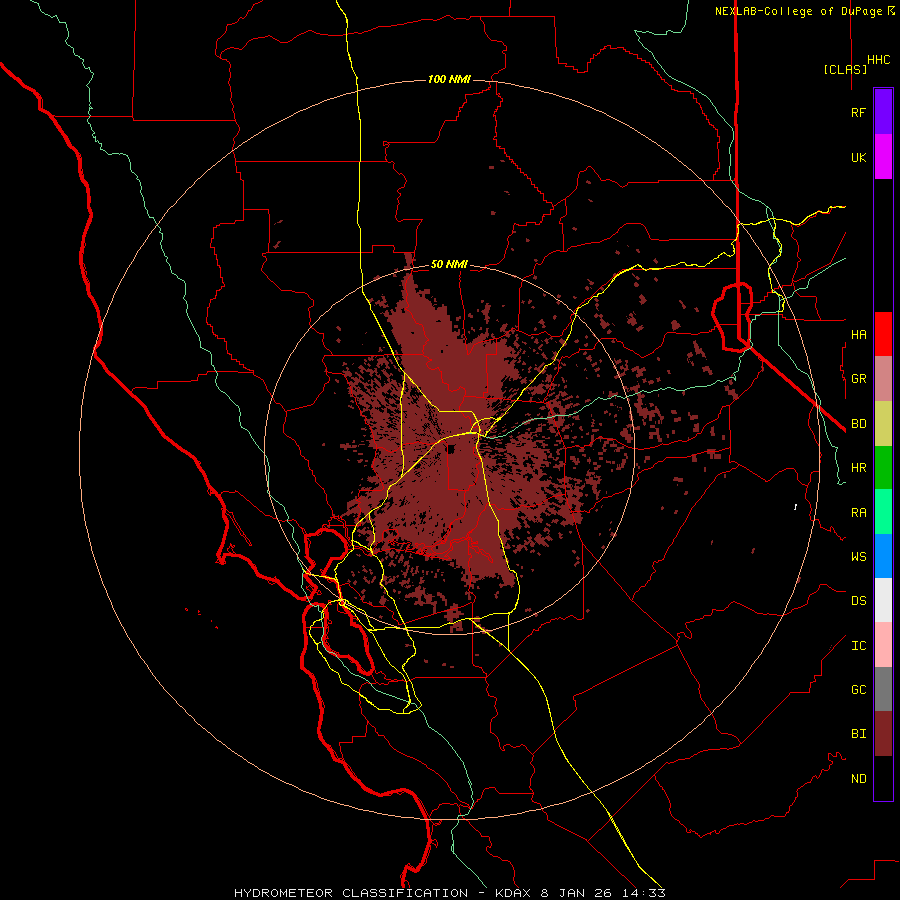Click the RA legend label
This screenshot has height=900, width=900.
(858, 513)
